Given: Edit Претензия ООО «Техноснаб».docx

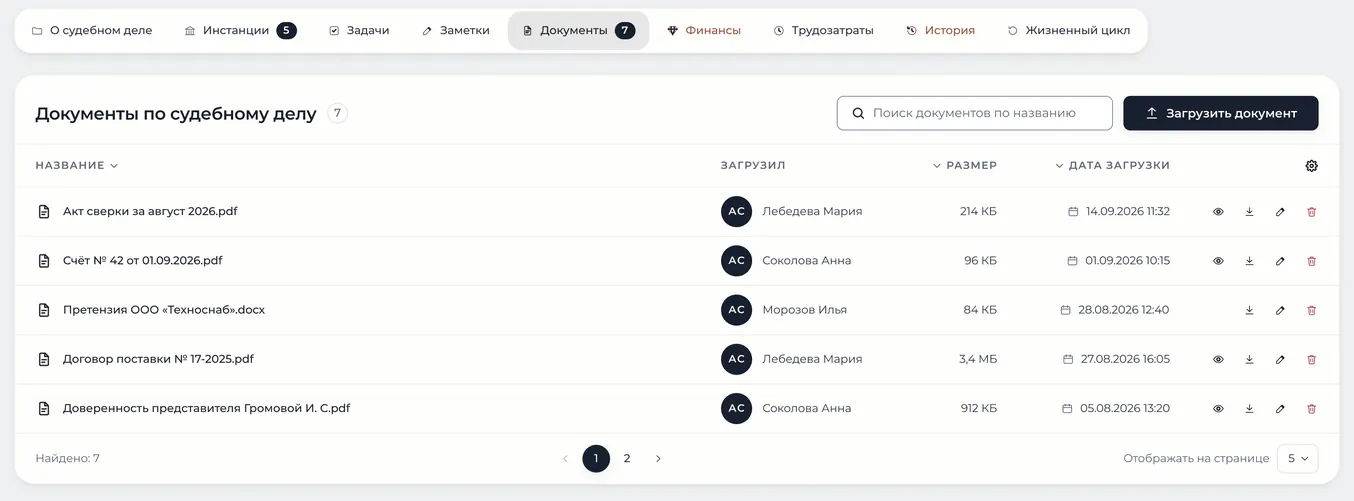Looking at the screenshot, I should (x=1280, y=310).
